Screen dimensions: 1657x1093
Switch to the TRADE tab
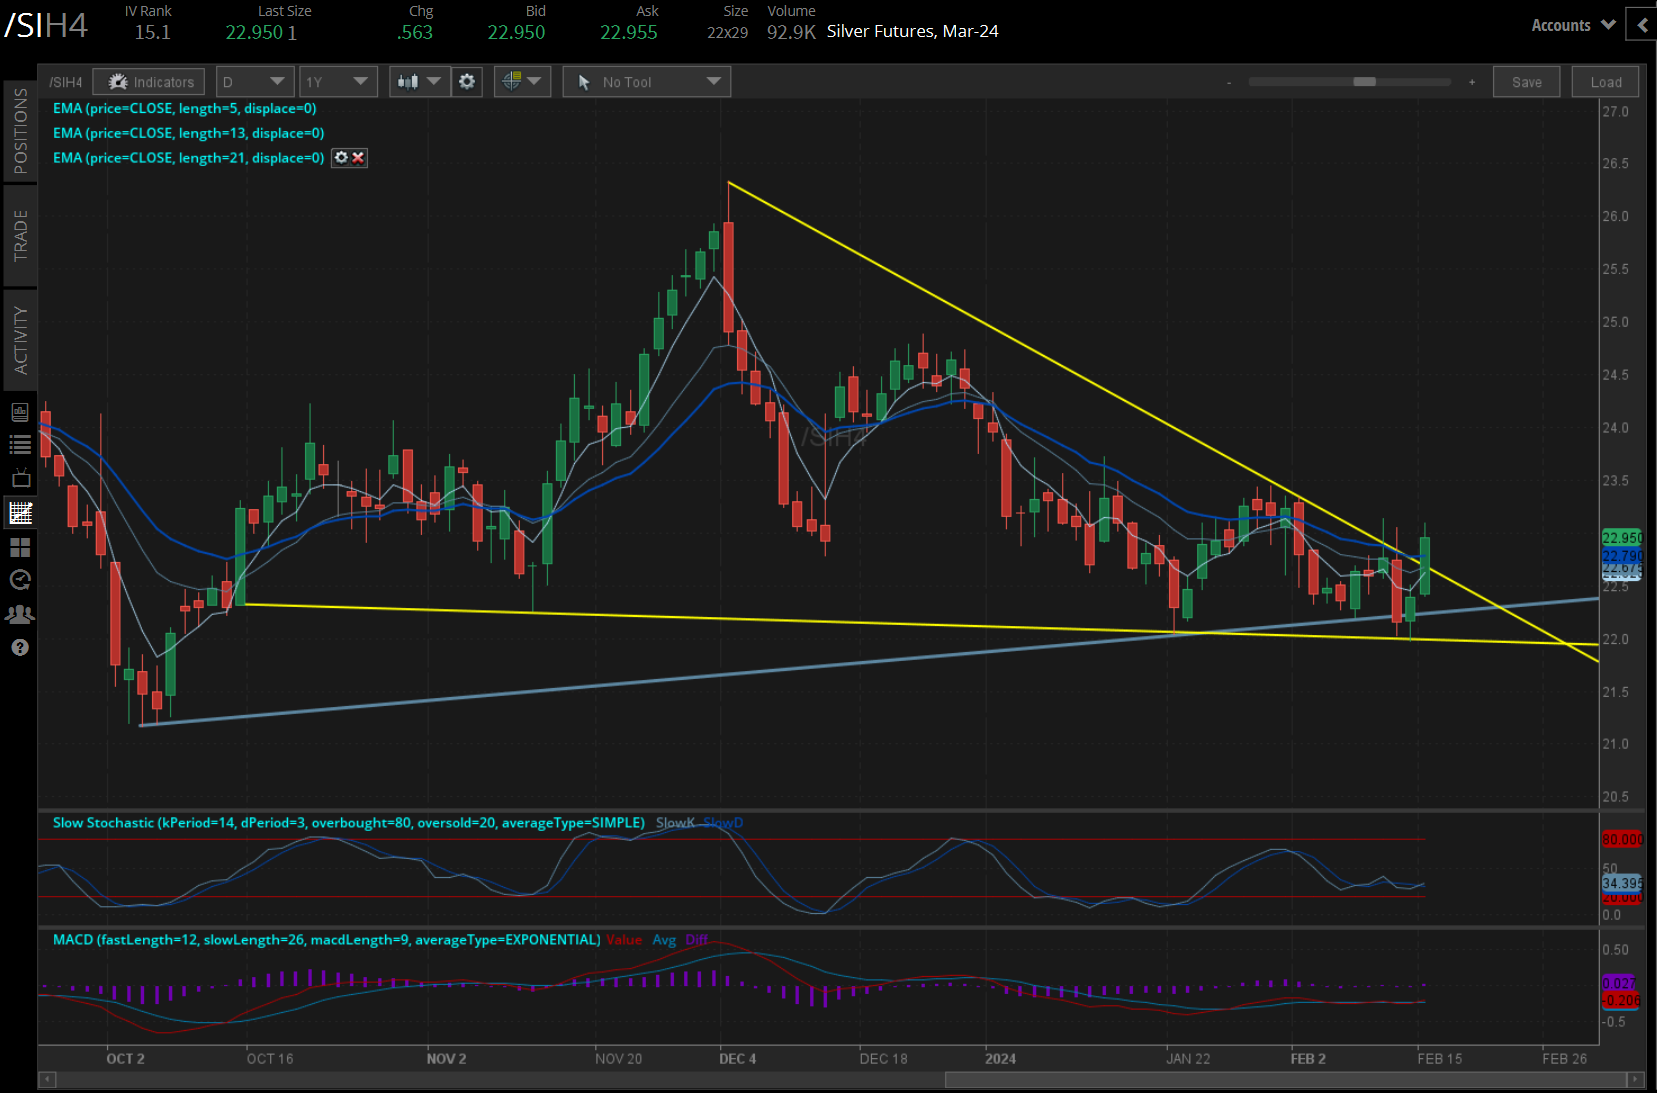click(18, 236)
